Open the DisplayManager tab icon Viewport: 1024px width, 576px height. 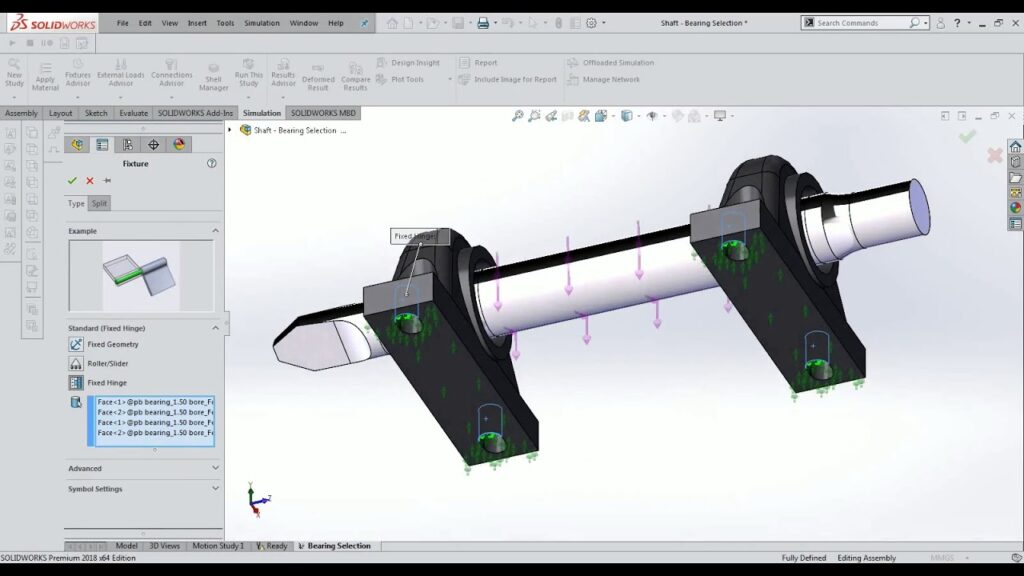[179, 144]
